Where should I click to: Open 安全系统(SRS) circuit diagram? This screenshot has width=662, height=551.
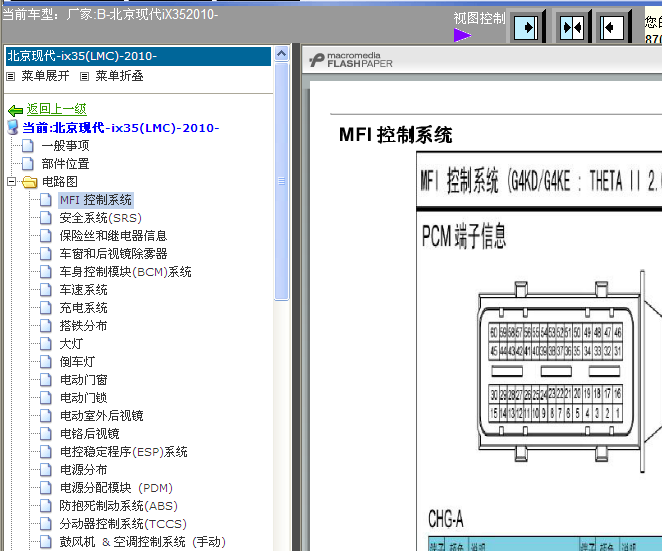pos(100,218)
